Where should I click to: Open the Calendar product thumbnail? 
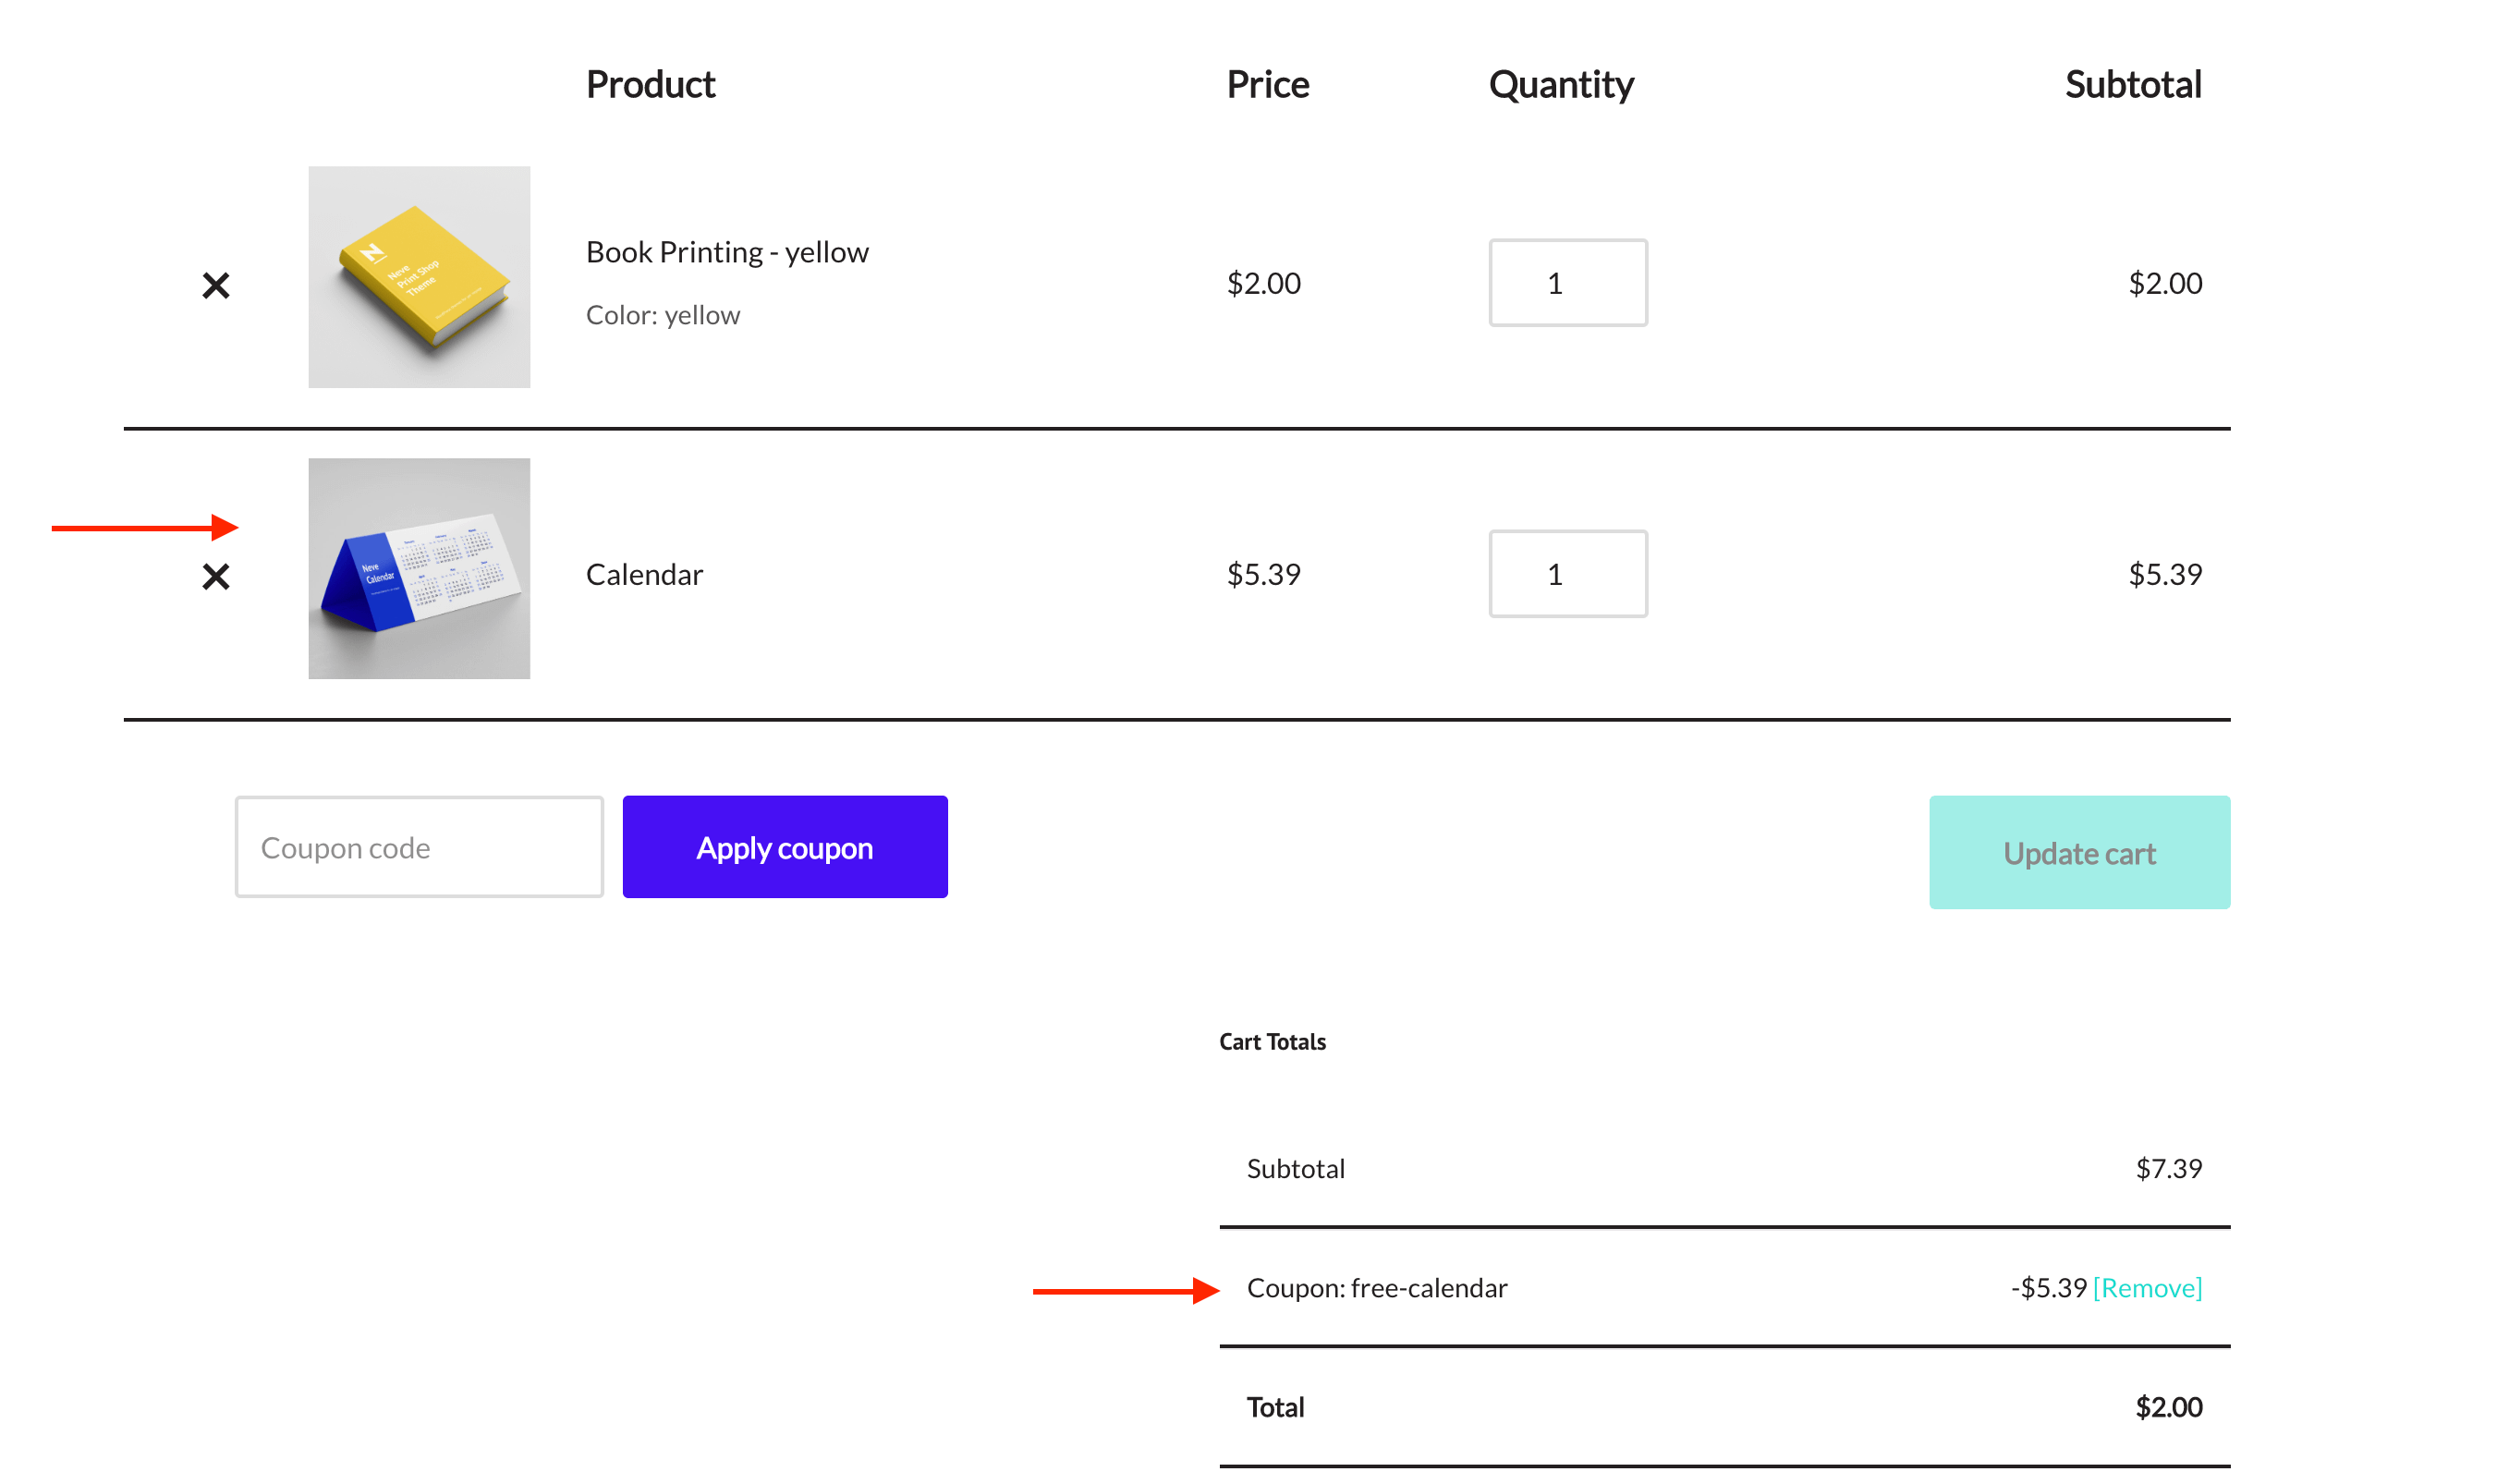tap(419, 569)
